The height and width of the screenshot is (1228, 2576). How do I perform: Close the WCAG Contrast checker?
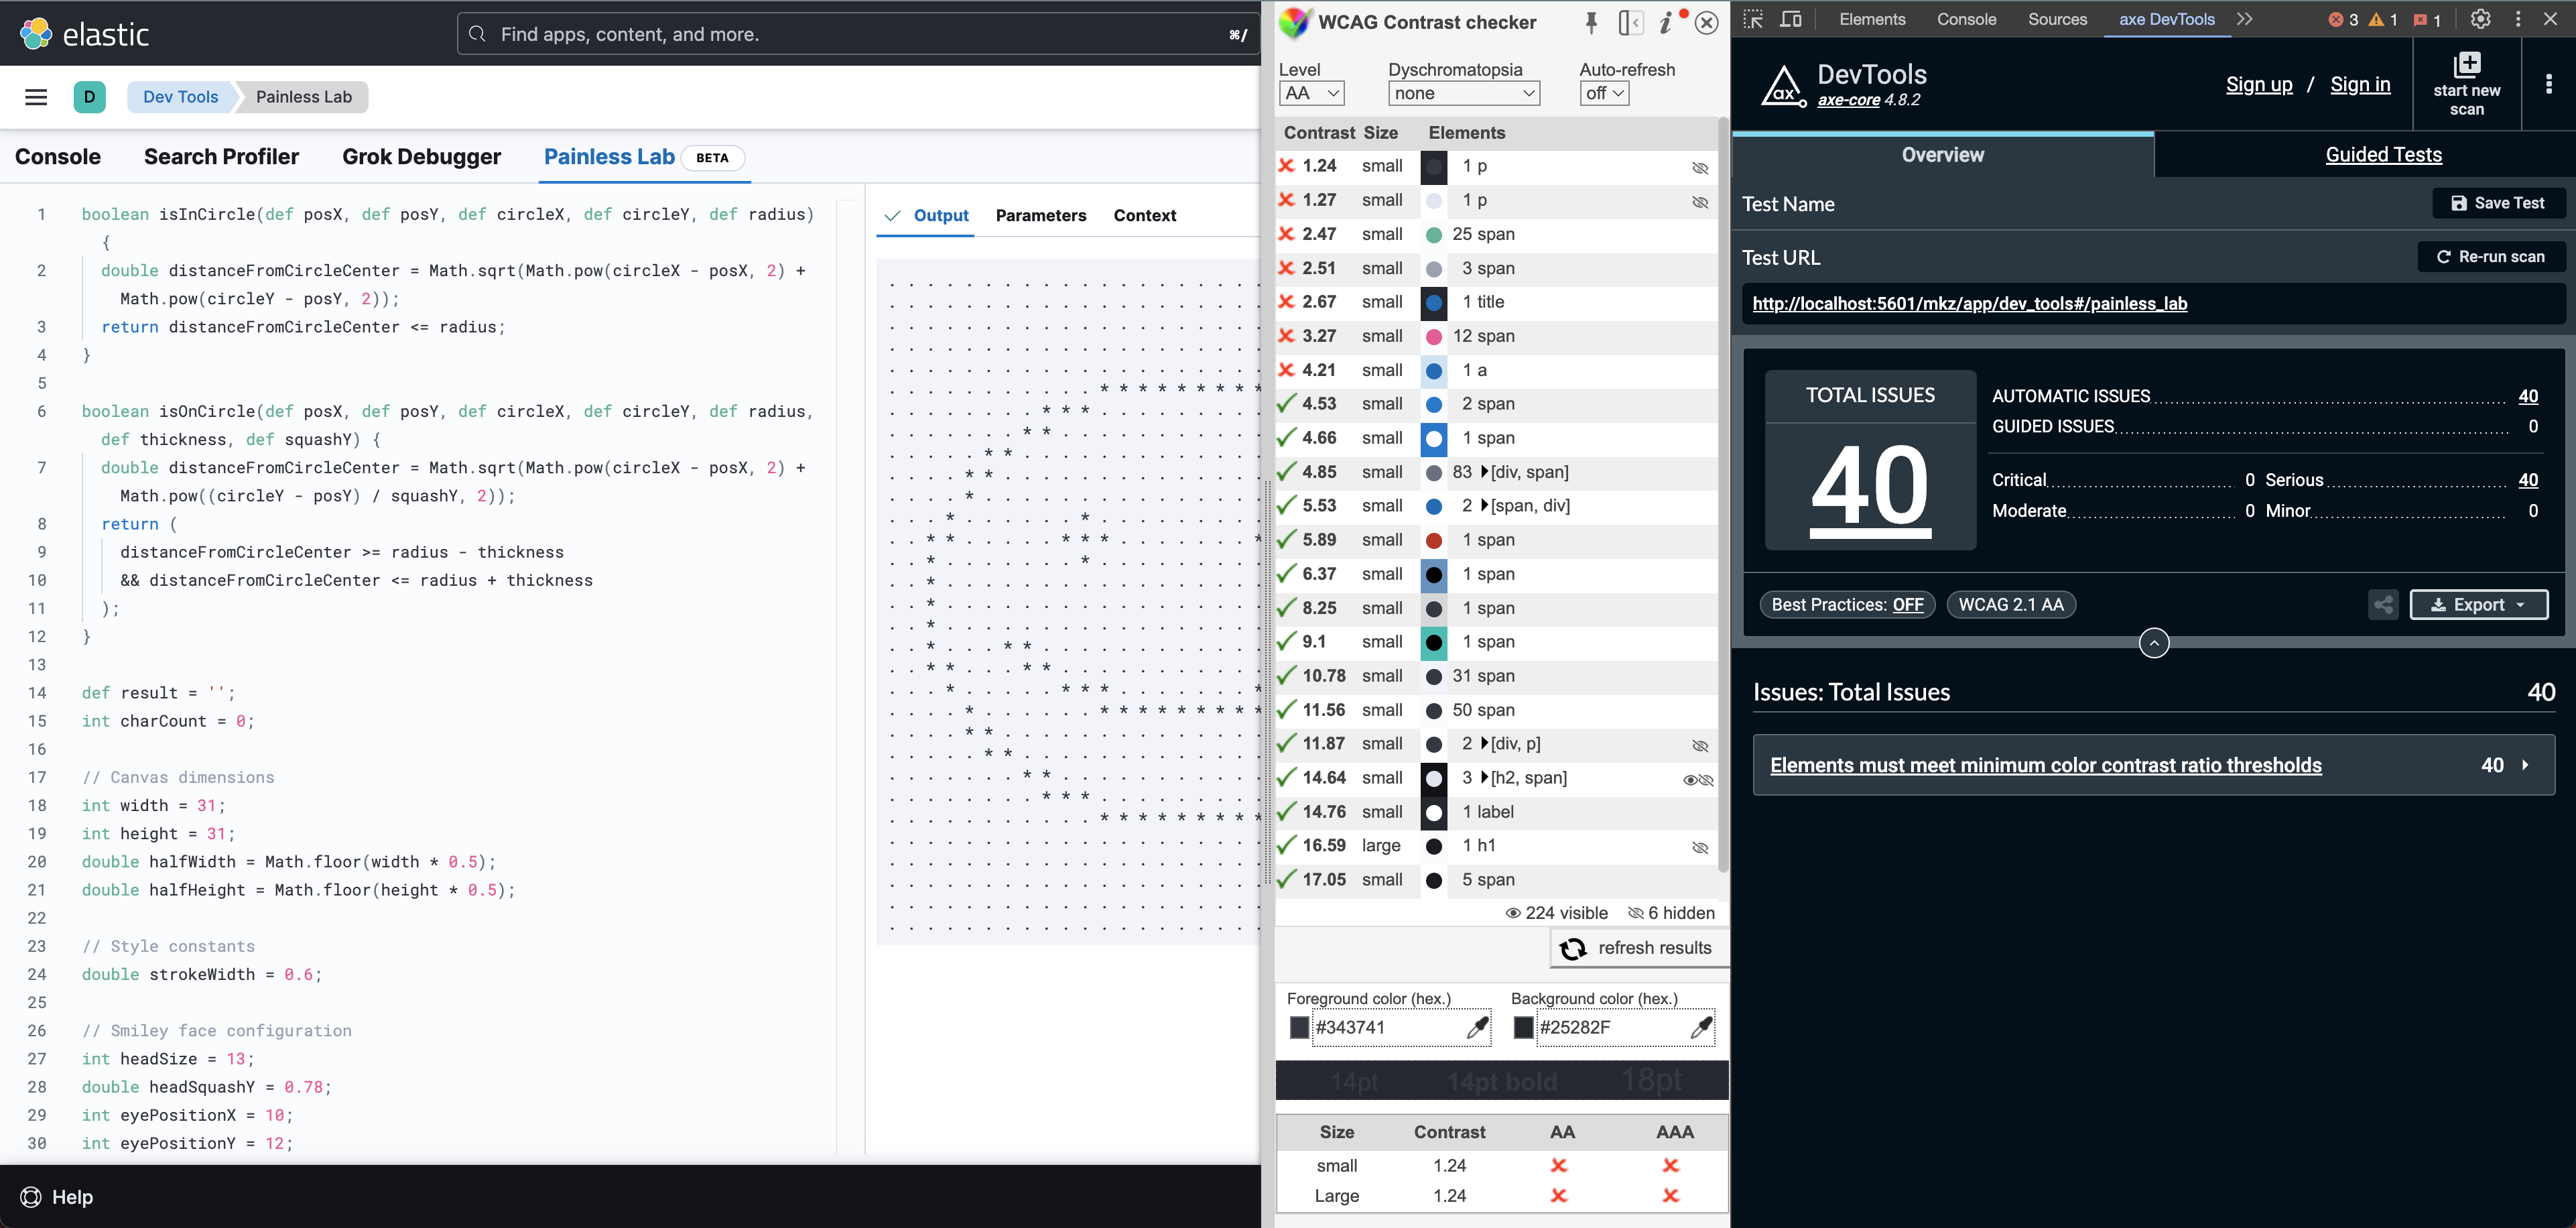pyautogui.click(x=1707, y=22)
